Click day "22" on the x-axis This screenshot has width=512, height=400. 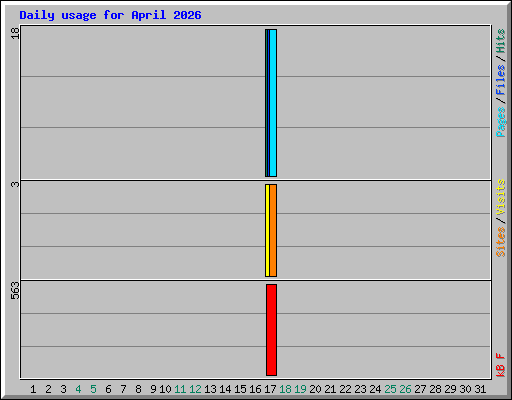click(345, 389)
